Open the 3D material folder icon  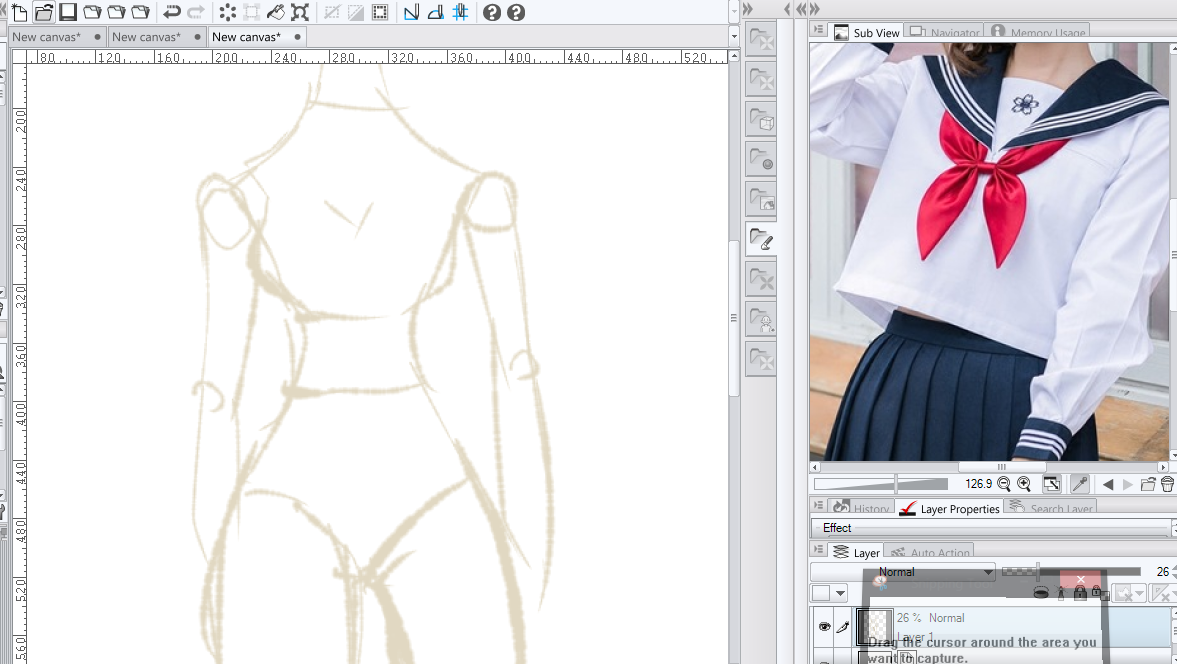(x=761, y=119)
